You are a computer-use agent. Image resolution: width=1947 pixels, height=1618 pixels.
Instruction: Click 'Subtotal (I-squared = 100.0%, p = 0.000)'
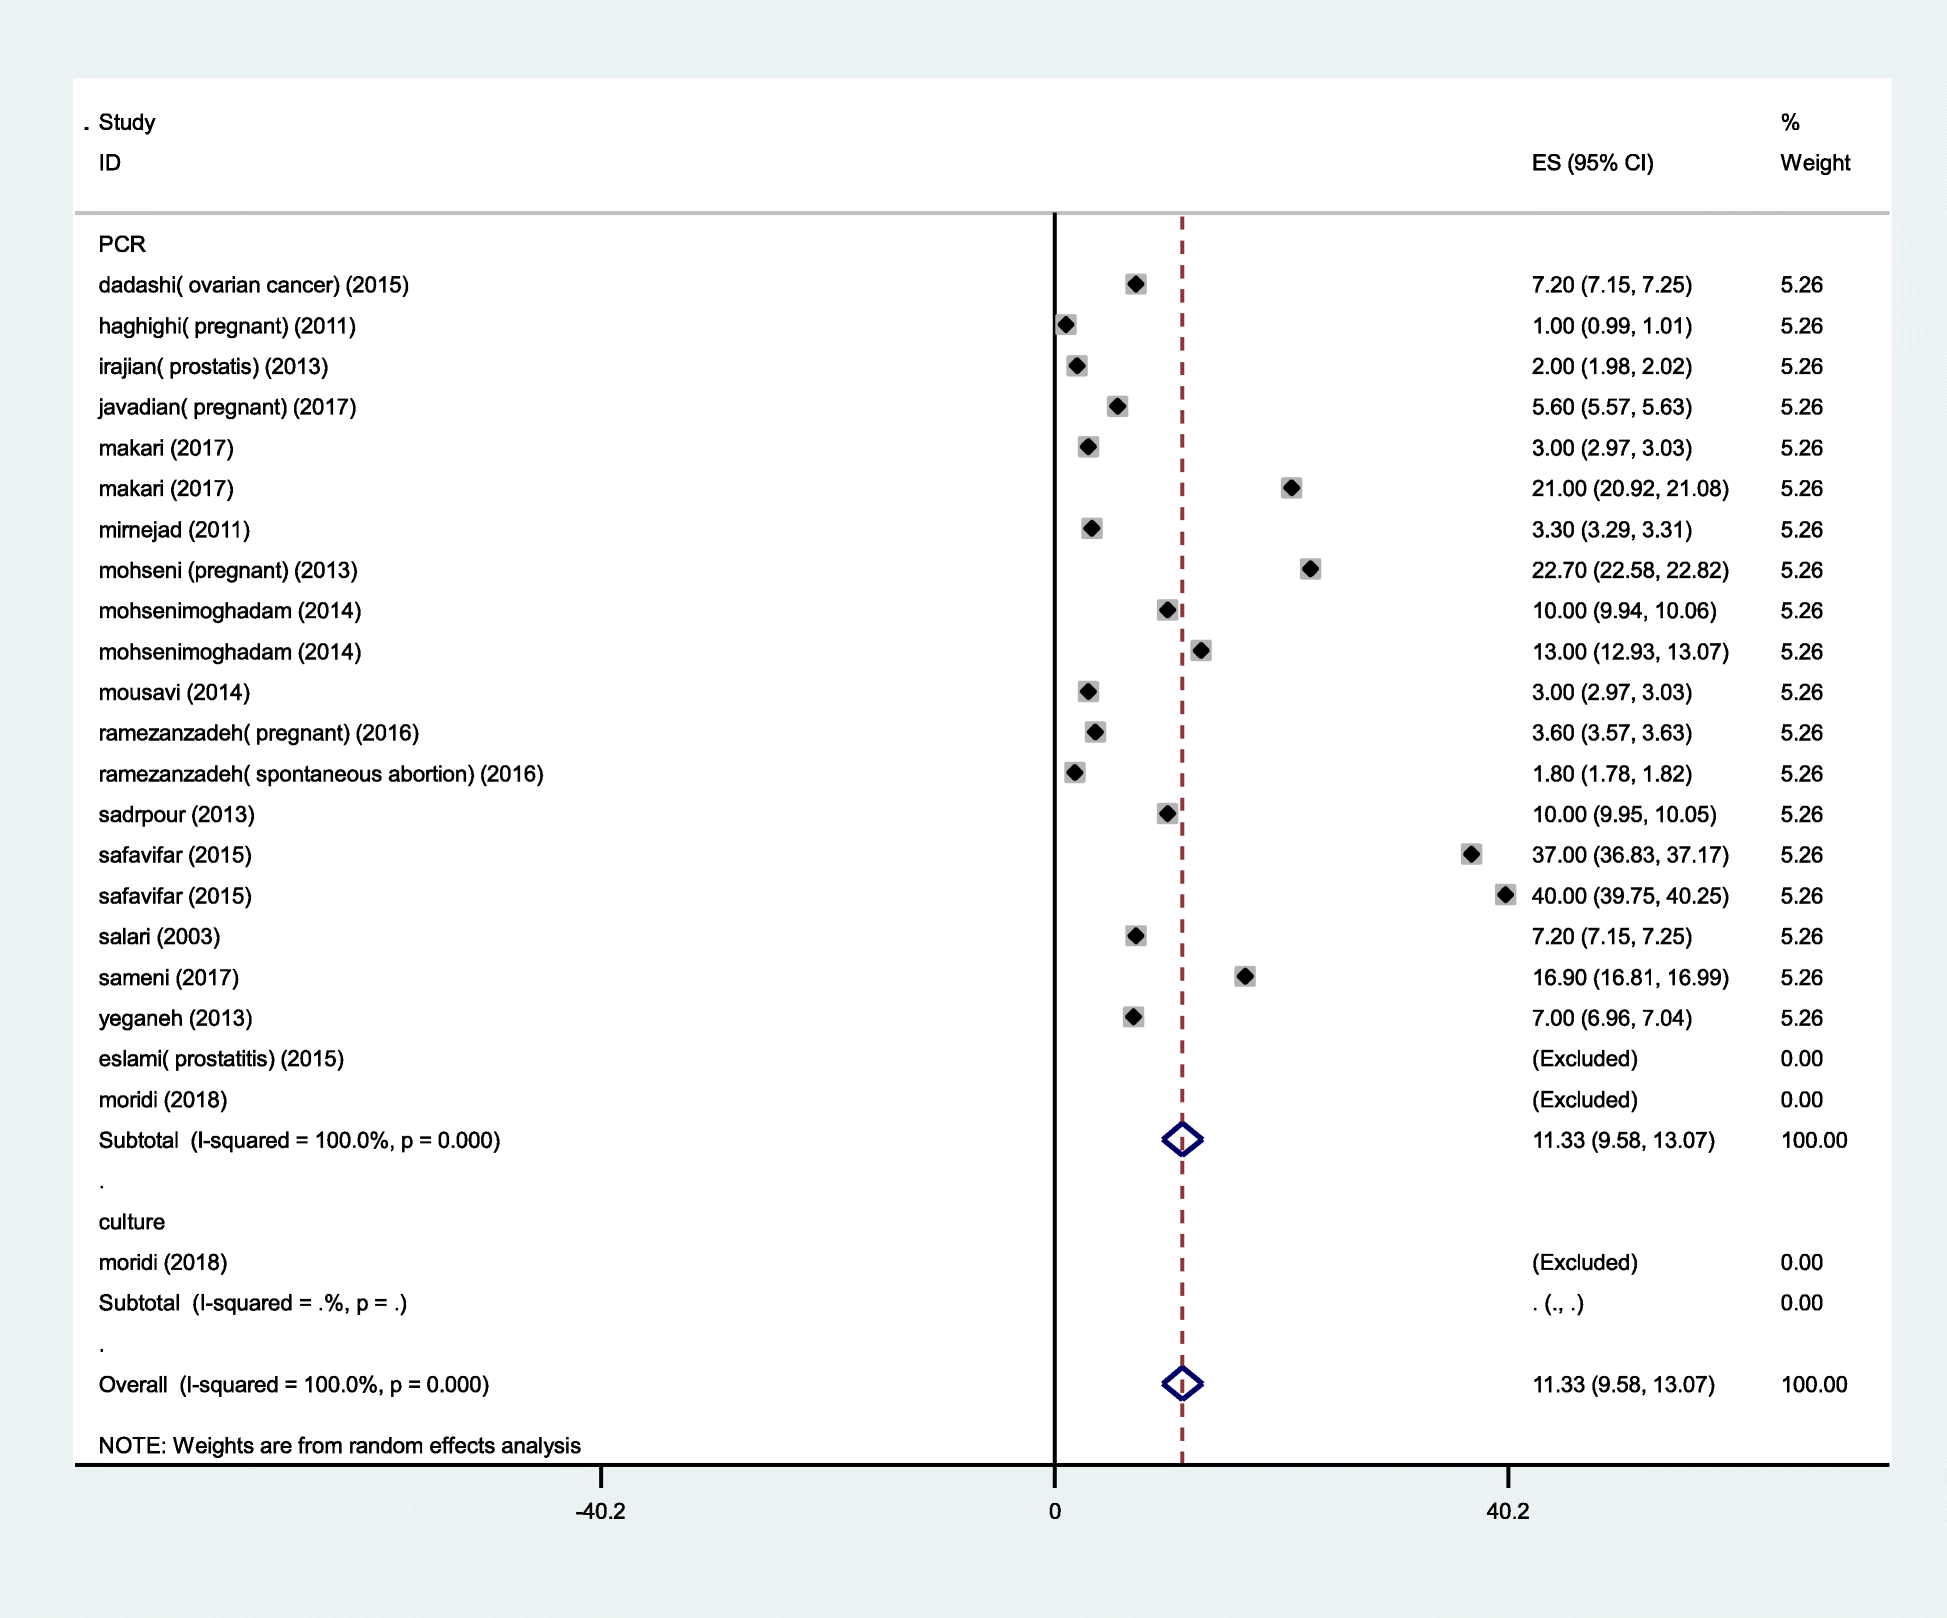click(299, 1141)
